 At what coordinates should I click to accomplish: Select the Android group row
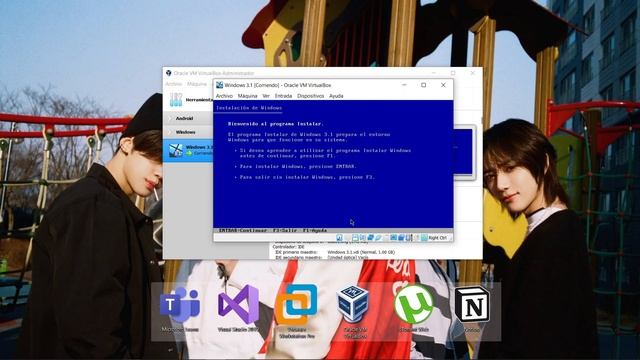tap(188, 118)
